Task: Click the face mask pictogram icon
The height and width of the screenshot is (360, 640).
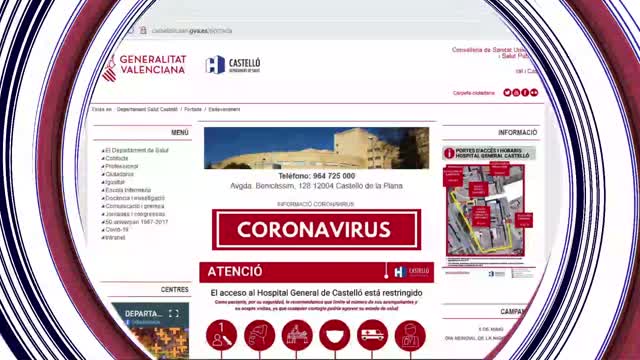Action: click(x=335, y=335)
